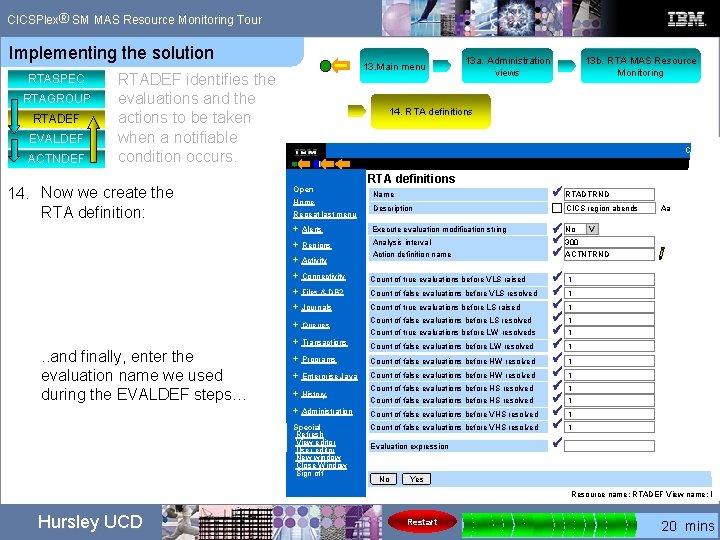The height and width of the screenshot is (540, 720).
Task: Click the red Restart button
Action: coord(422,522)
